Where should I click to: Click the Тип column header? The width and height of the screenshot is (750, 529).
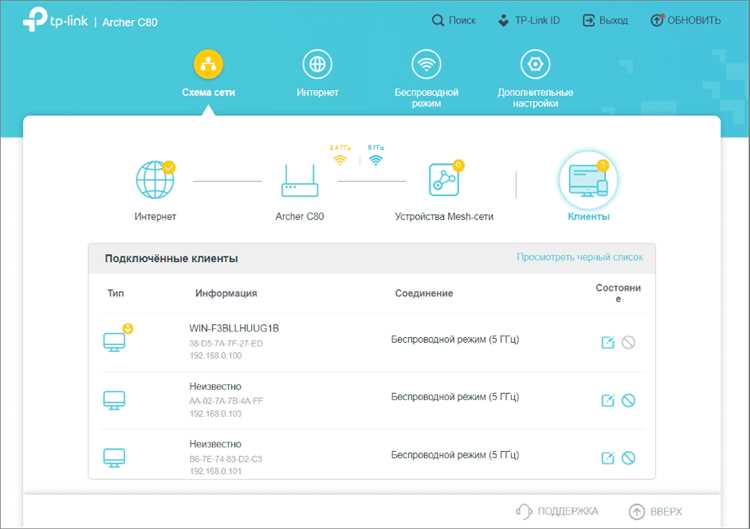pos(116,293)
